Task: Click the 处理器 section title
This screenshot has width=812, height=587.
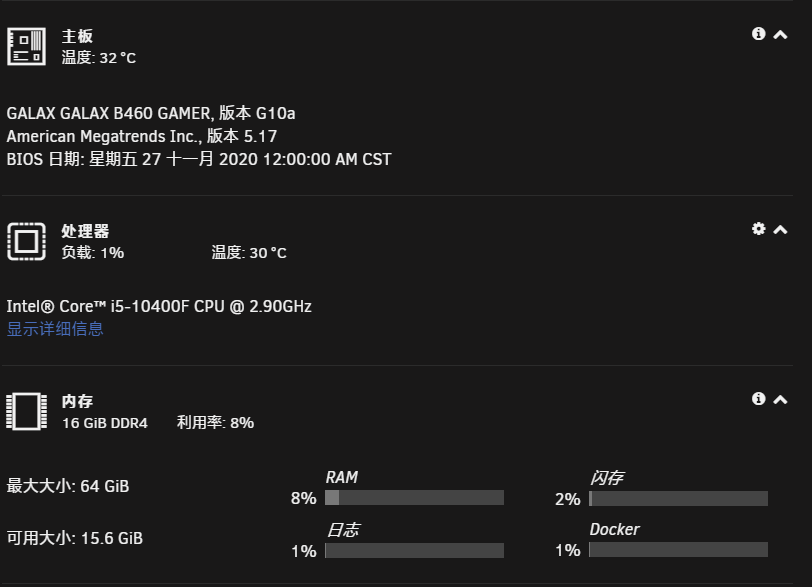Action: 85,231
